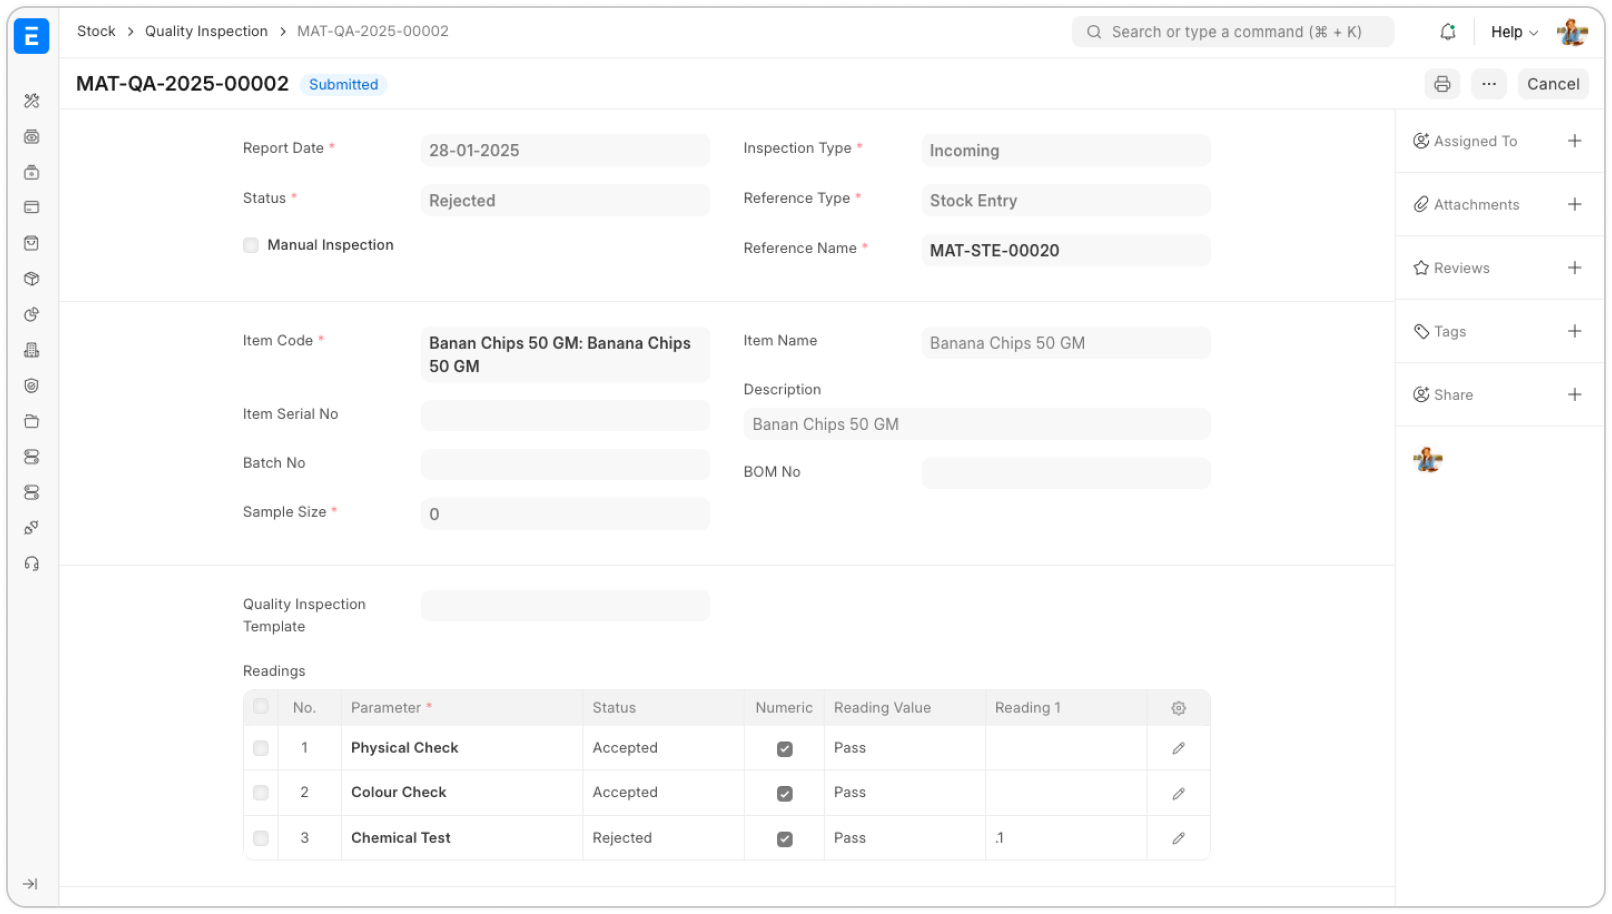Share document with the plus button

tap(1575, 395)
